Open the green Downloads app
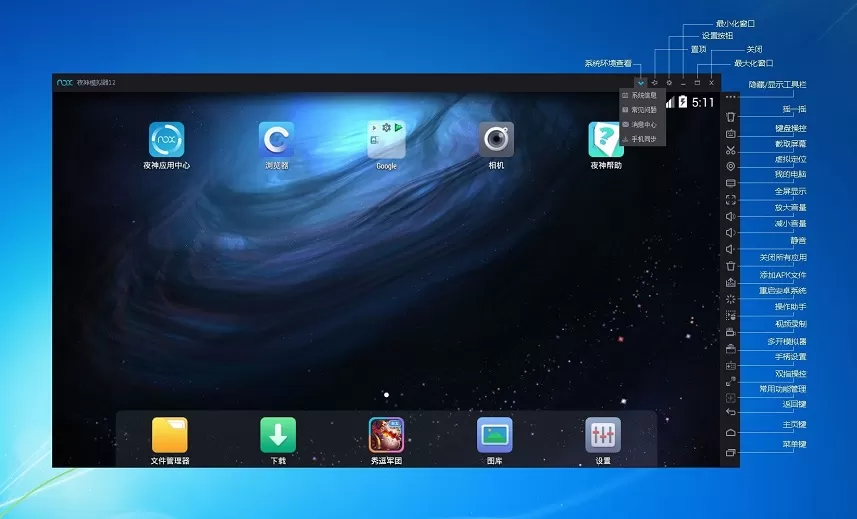Screen dimensions: 857x519 278,435
